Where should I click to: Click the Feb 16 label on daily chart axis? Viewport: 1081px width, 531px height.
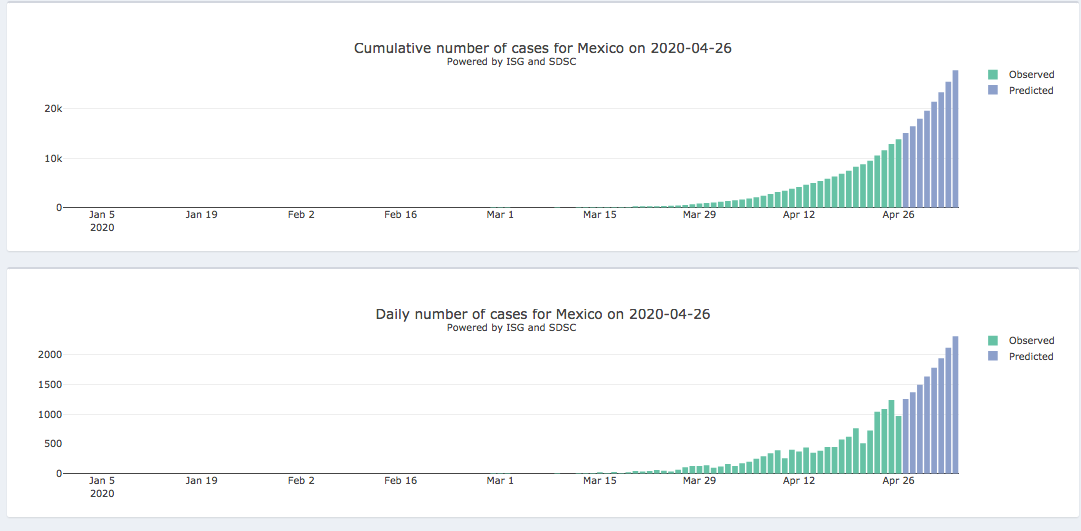tap(400, 480)
